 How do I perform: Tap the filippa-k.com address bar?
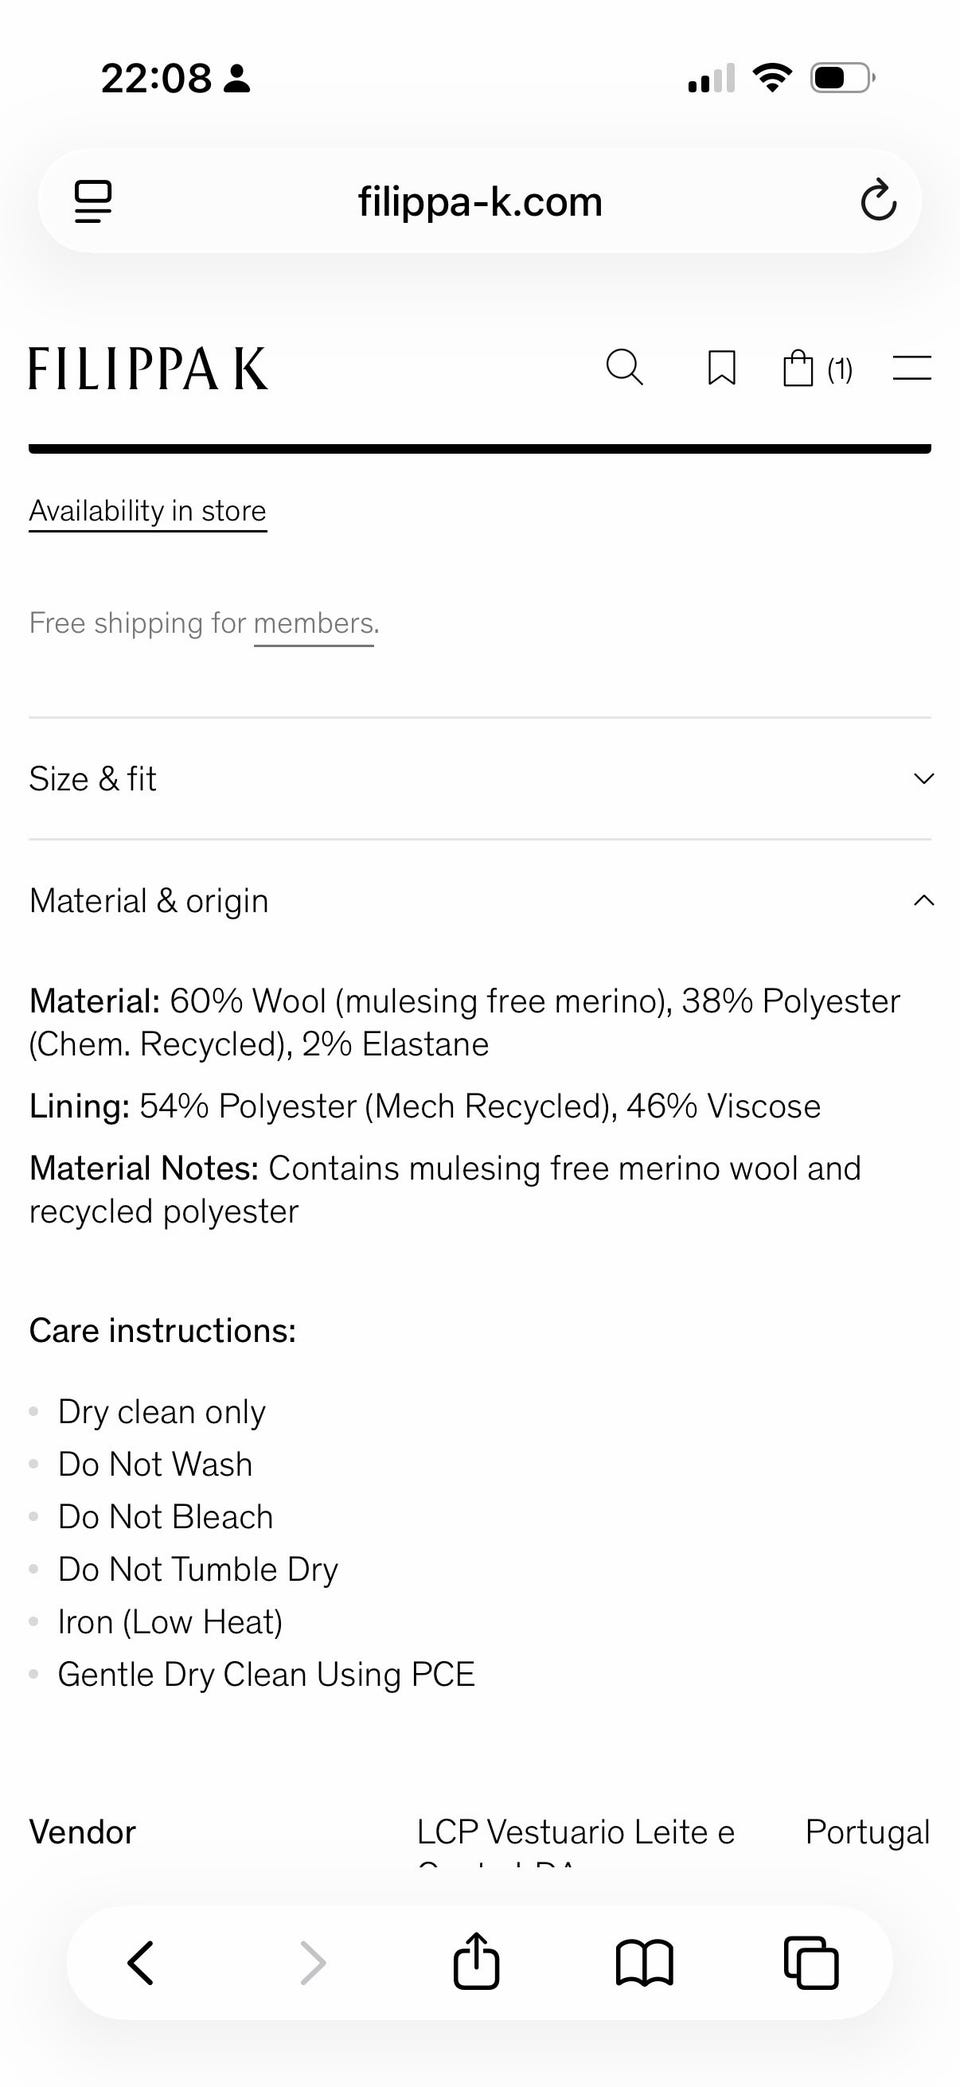pos(480,201)
